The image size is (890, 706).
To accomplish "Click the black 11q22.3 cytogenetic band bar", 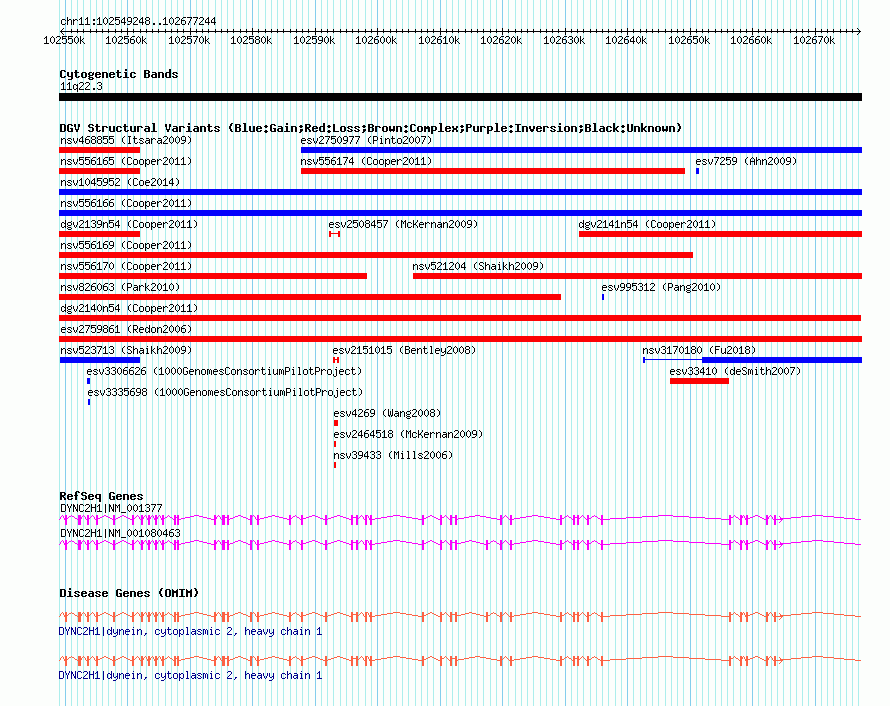I will 460,97.
